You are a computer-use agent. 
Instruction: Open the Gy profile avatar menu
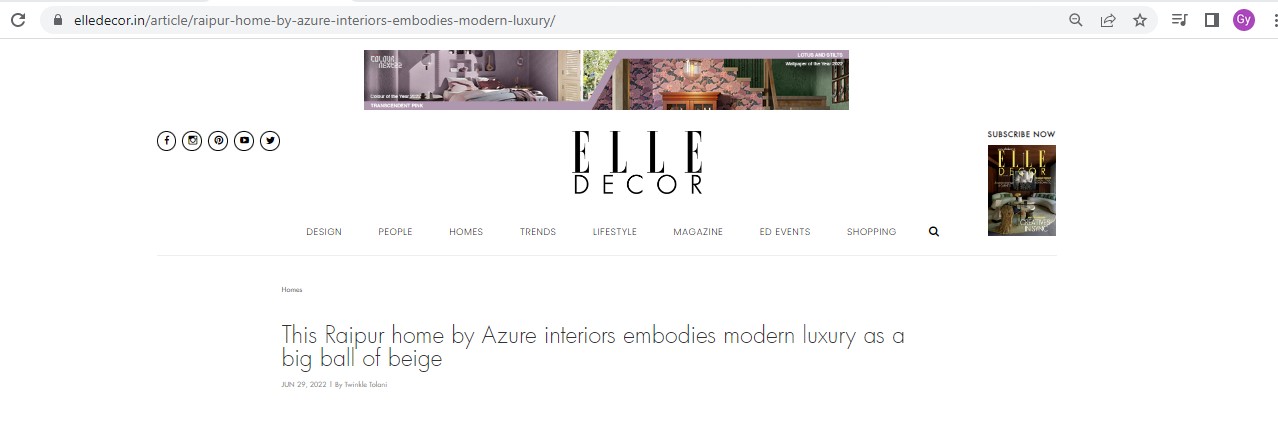coord(1244,20)
